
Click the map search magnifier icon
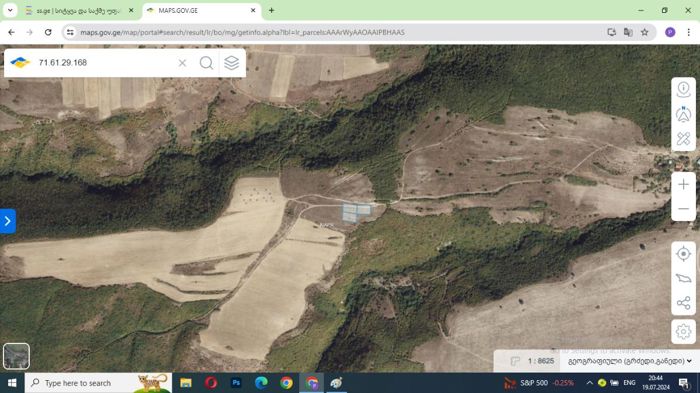click(x=206, y=63)
